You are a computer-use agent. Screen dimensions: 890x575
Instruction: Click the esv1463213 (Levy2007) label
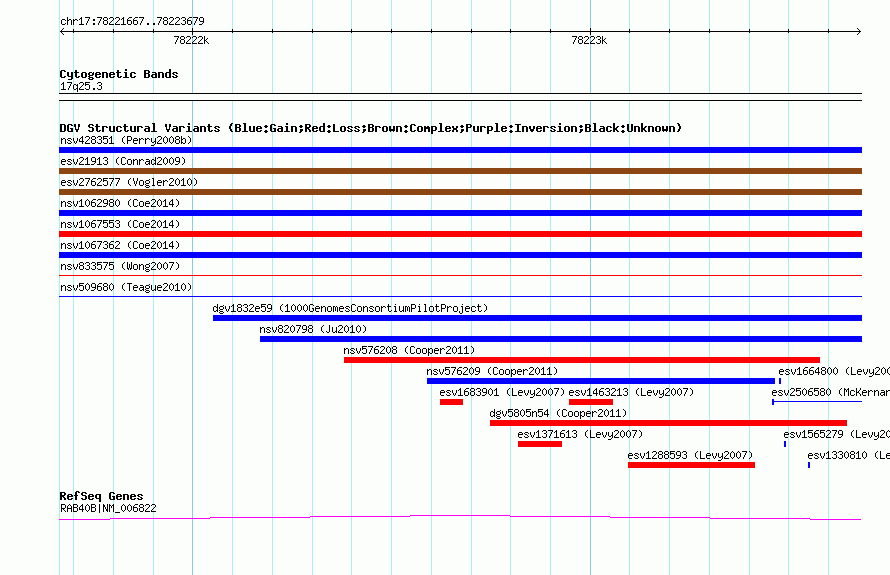pos(631,392)
